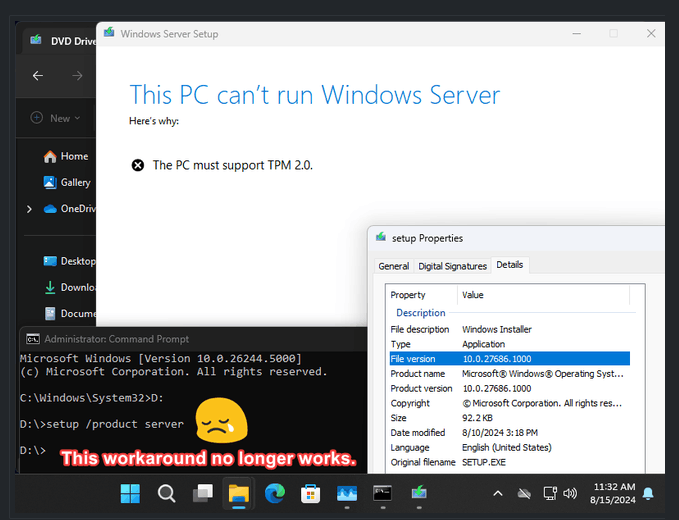Click the volume speaker icon in tray
This screenshot has width=679, height=520.
coord(571,493)
